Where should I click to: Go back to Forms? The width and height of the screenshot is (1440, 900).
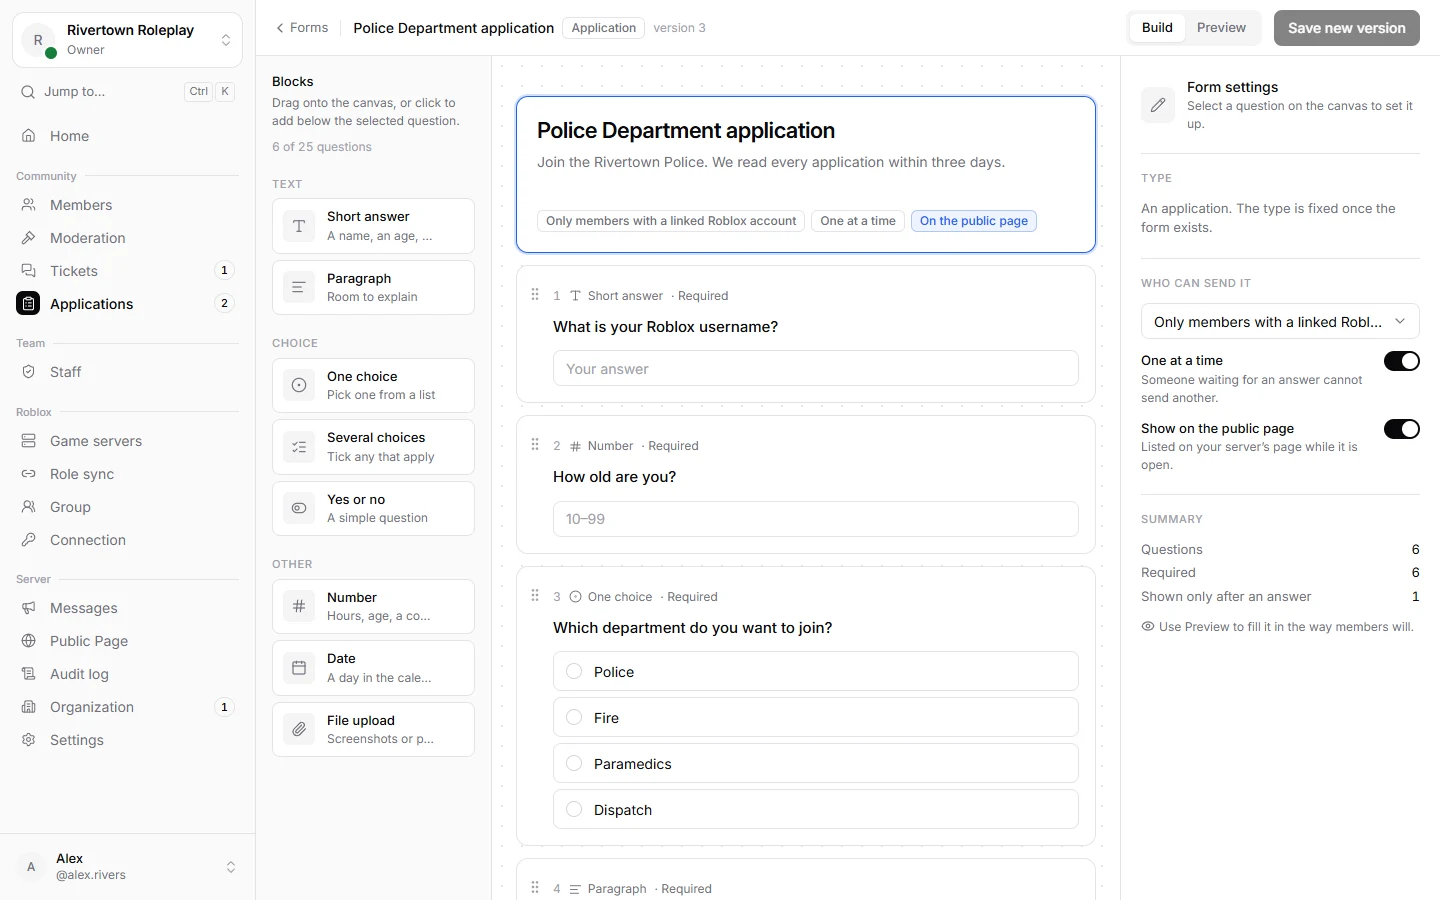point(302,28)
